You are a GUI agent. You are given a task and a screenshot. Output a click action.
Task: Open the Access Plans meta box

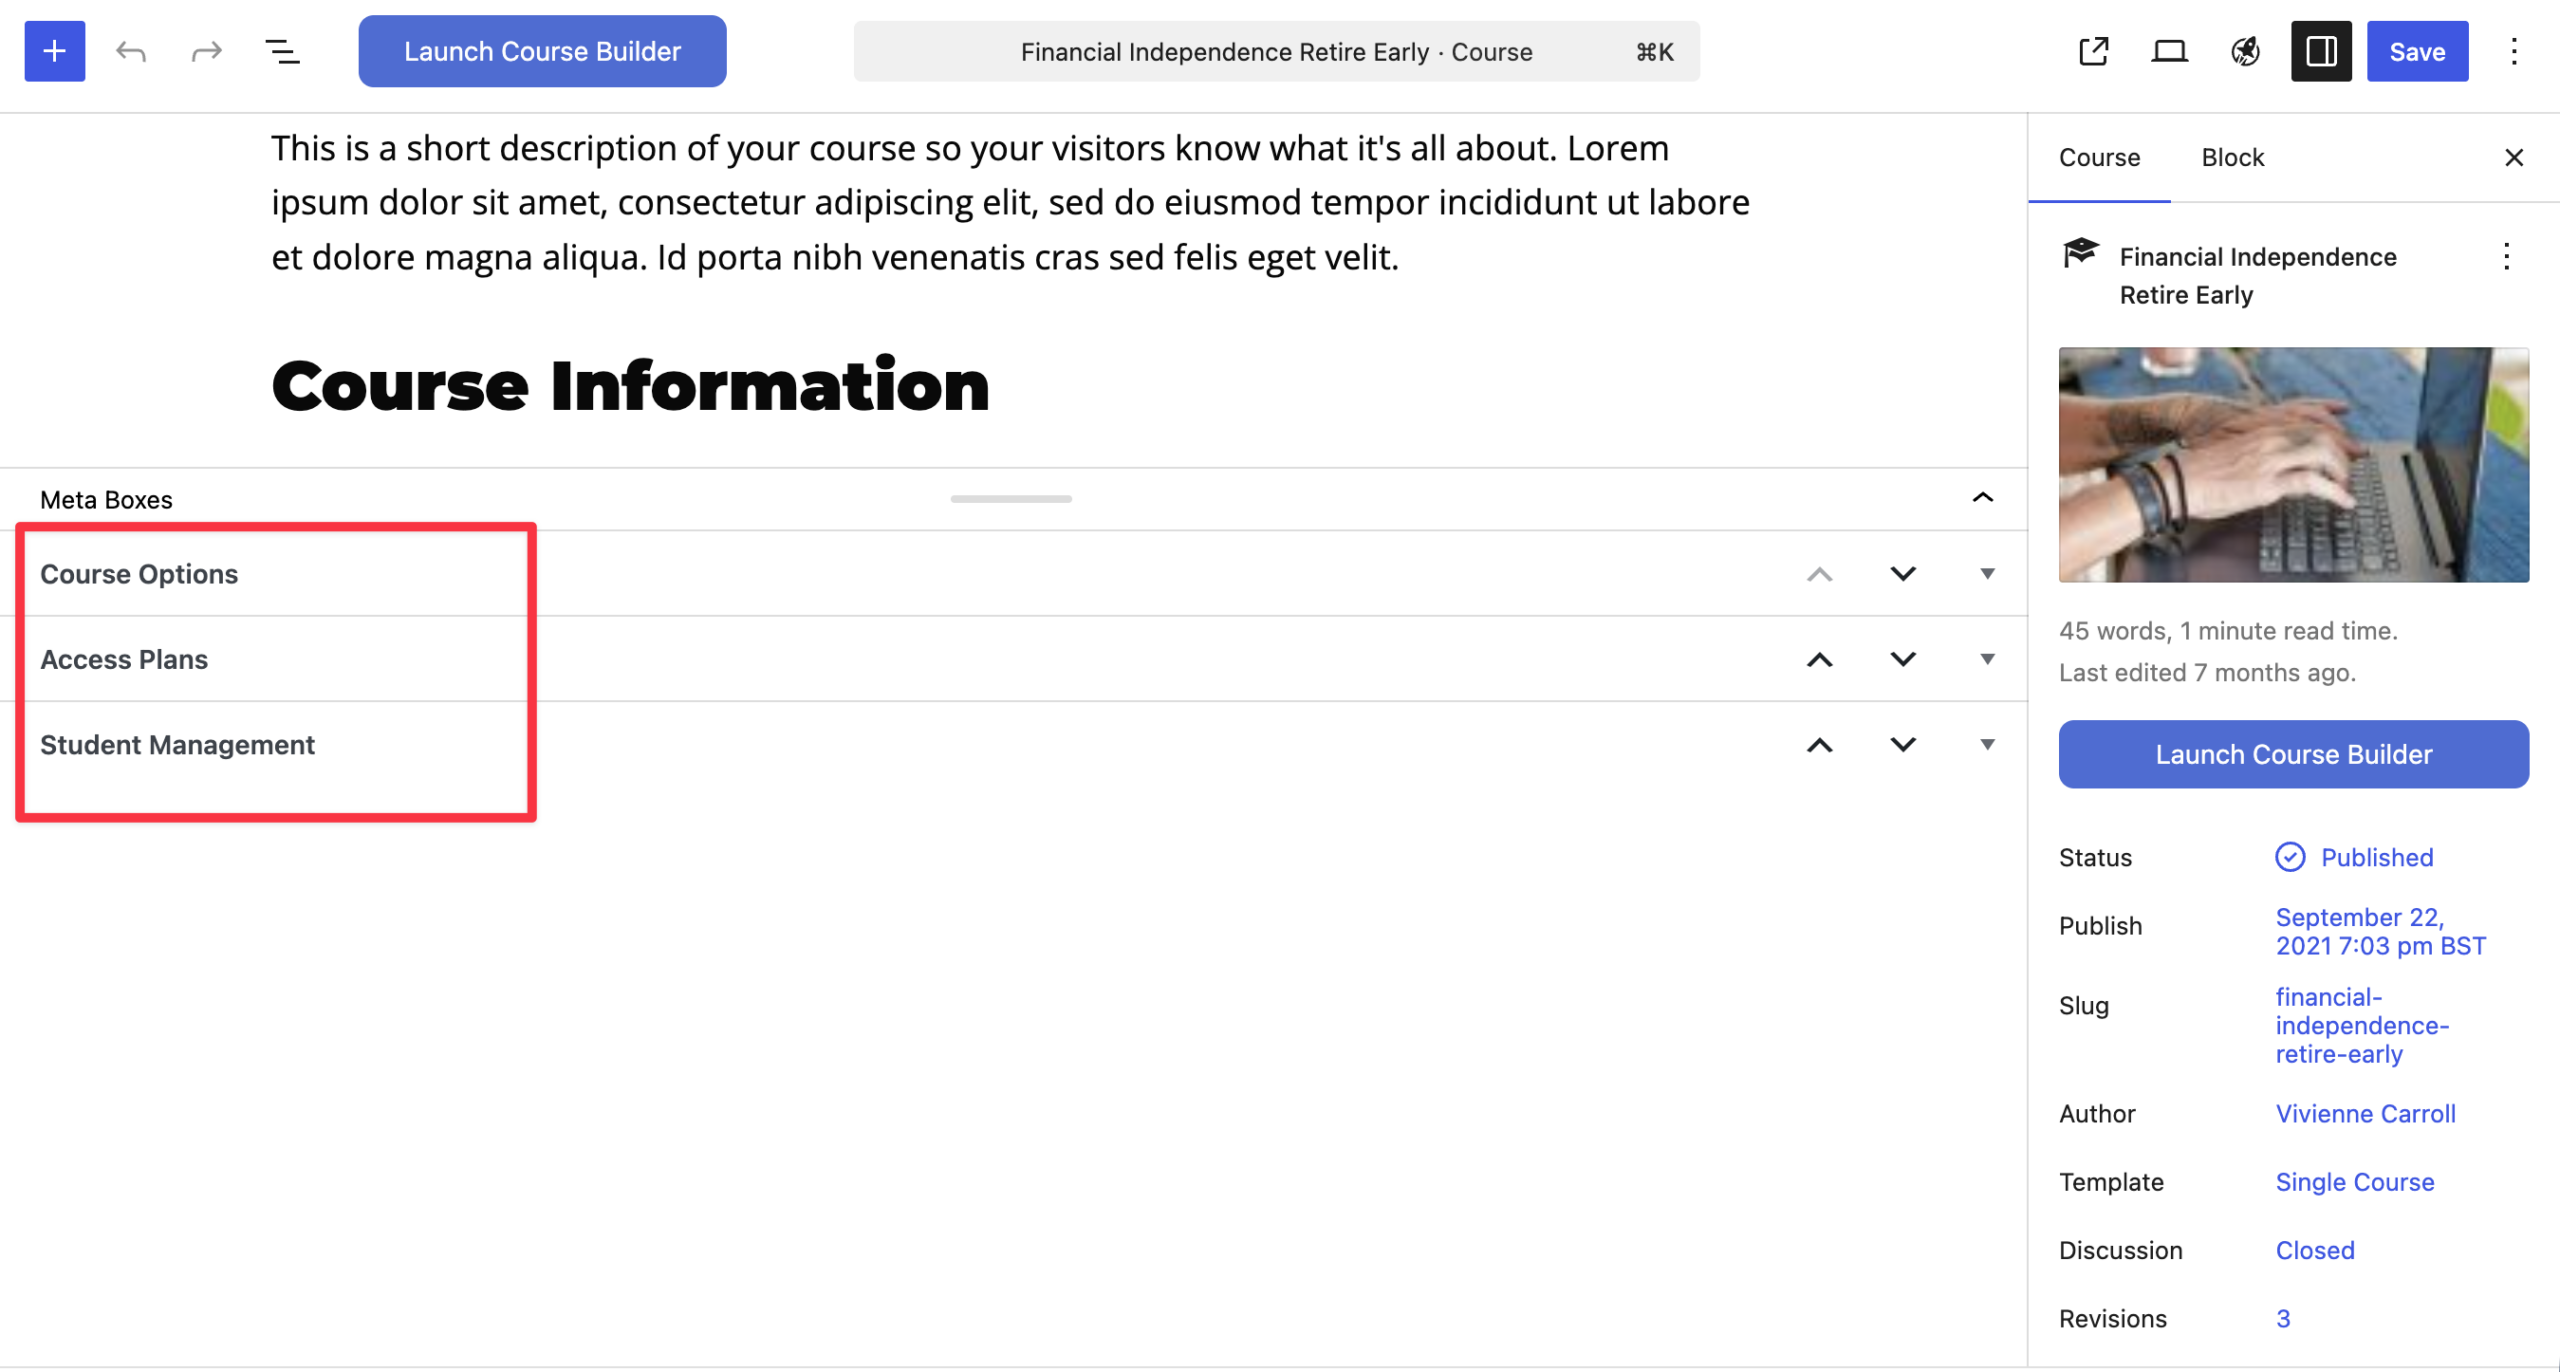[124, 659]
